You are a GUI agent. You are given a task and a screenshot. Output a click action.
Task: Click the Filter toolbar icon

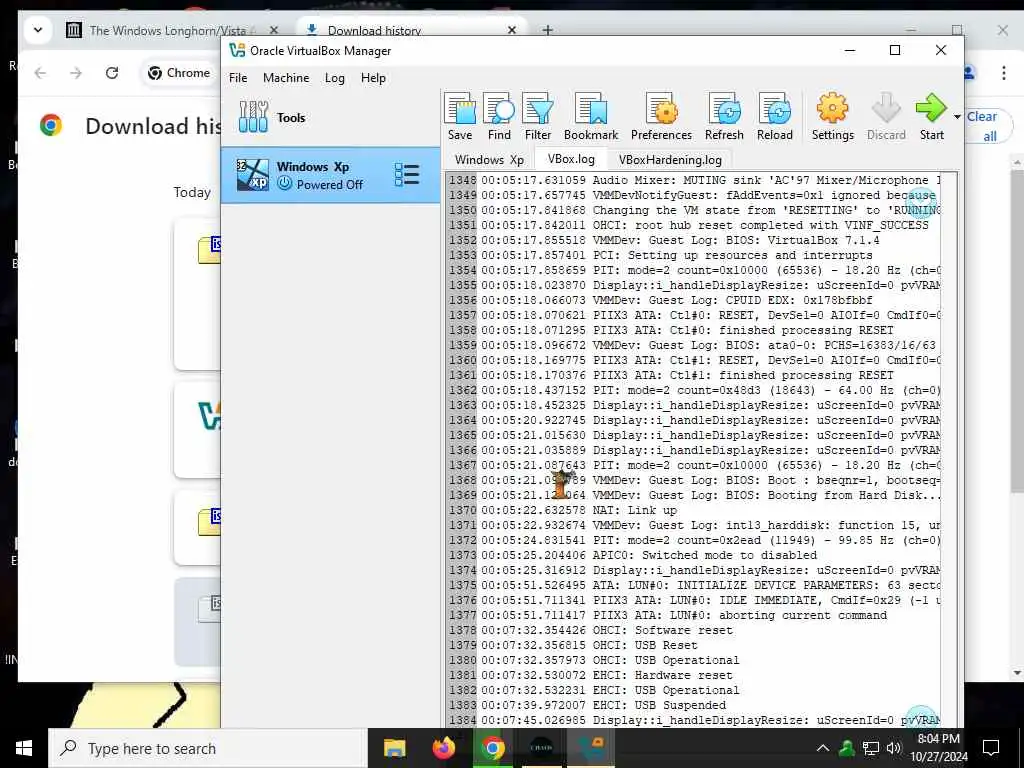(x=537, y=117)
